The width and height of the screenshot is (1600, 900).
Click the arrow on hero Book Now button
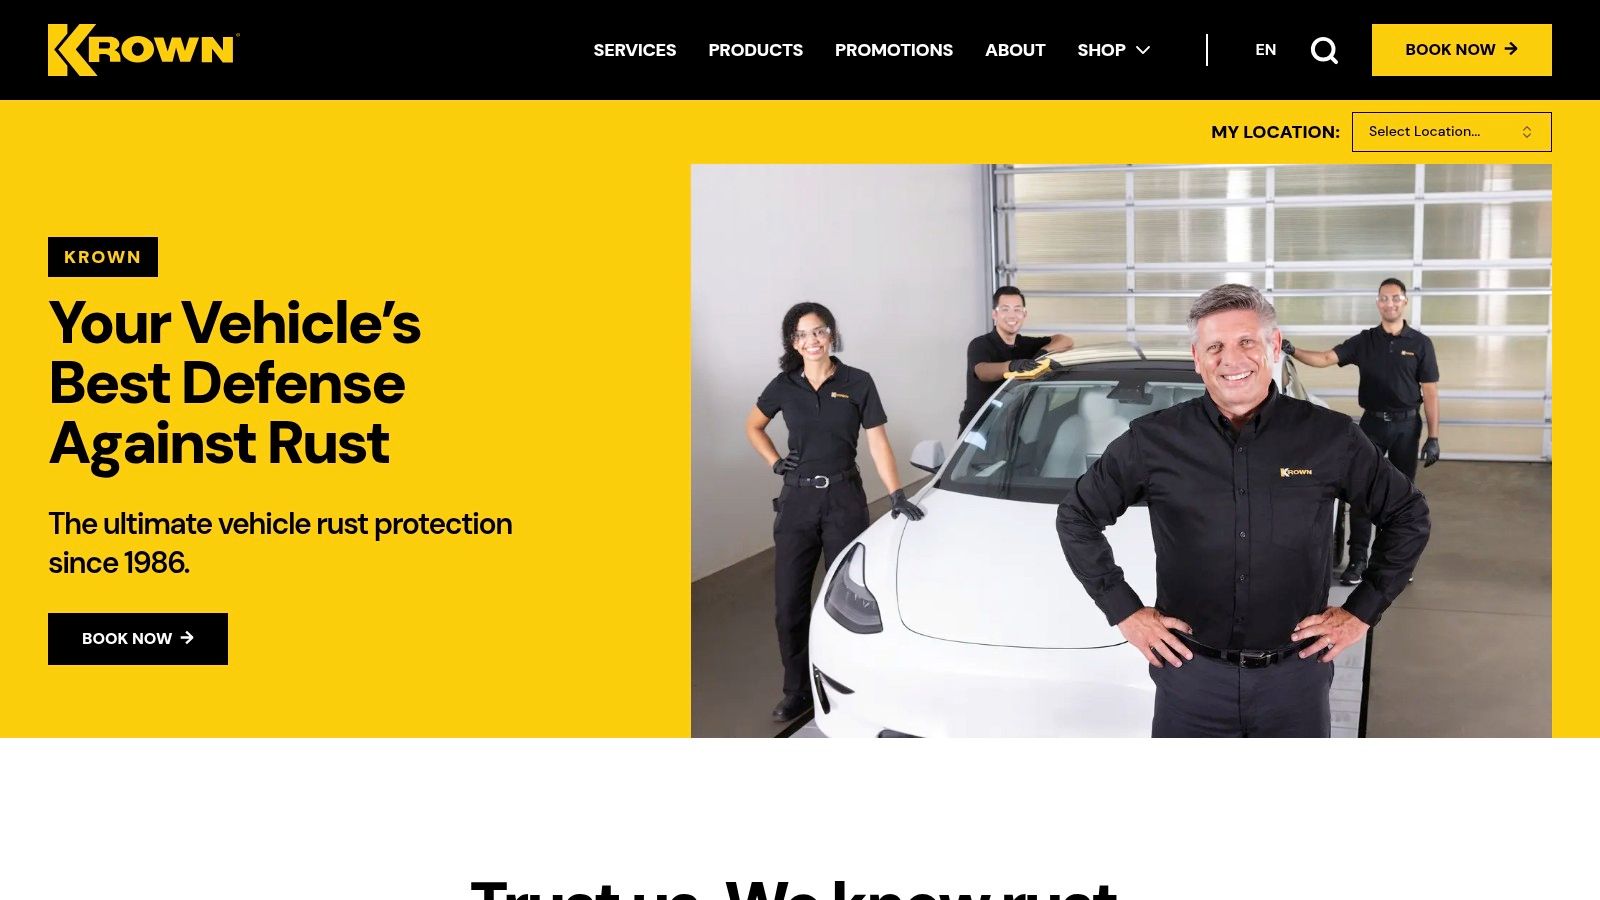coord(187,638)
